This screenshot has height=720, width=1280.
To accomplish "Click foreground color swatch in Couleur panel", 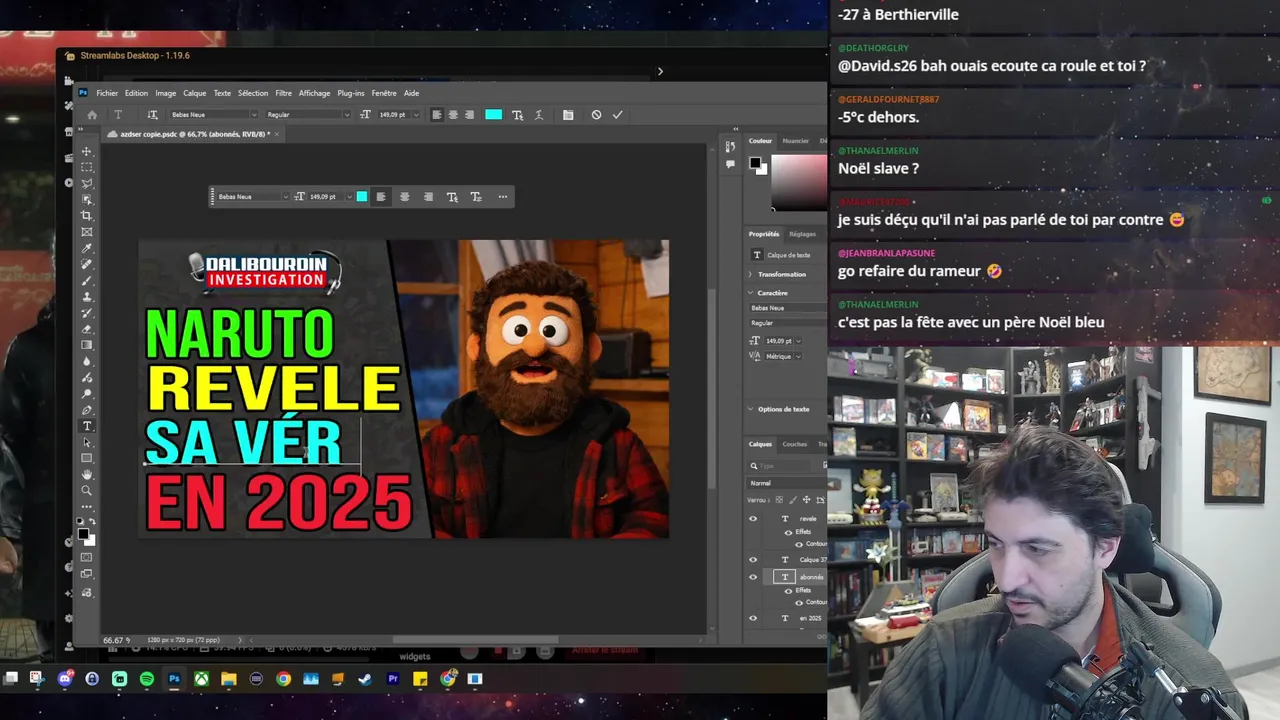I will pos(755,163).
